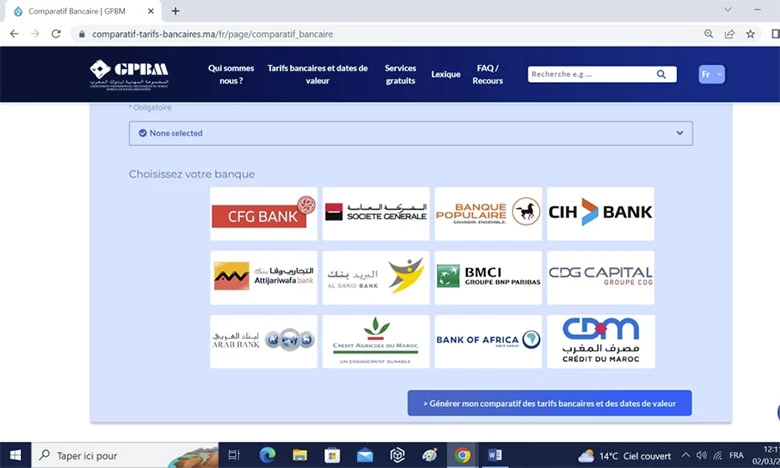This screenshot has width=780, height=468.
Task: Pick the Banque Populaire logo
Action: (488, 214)
